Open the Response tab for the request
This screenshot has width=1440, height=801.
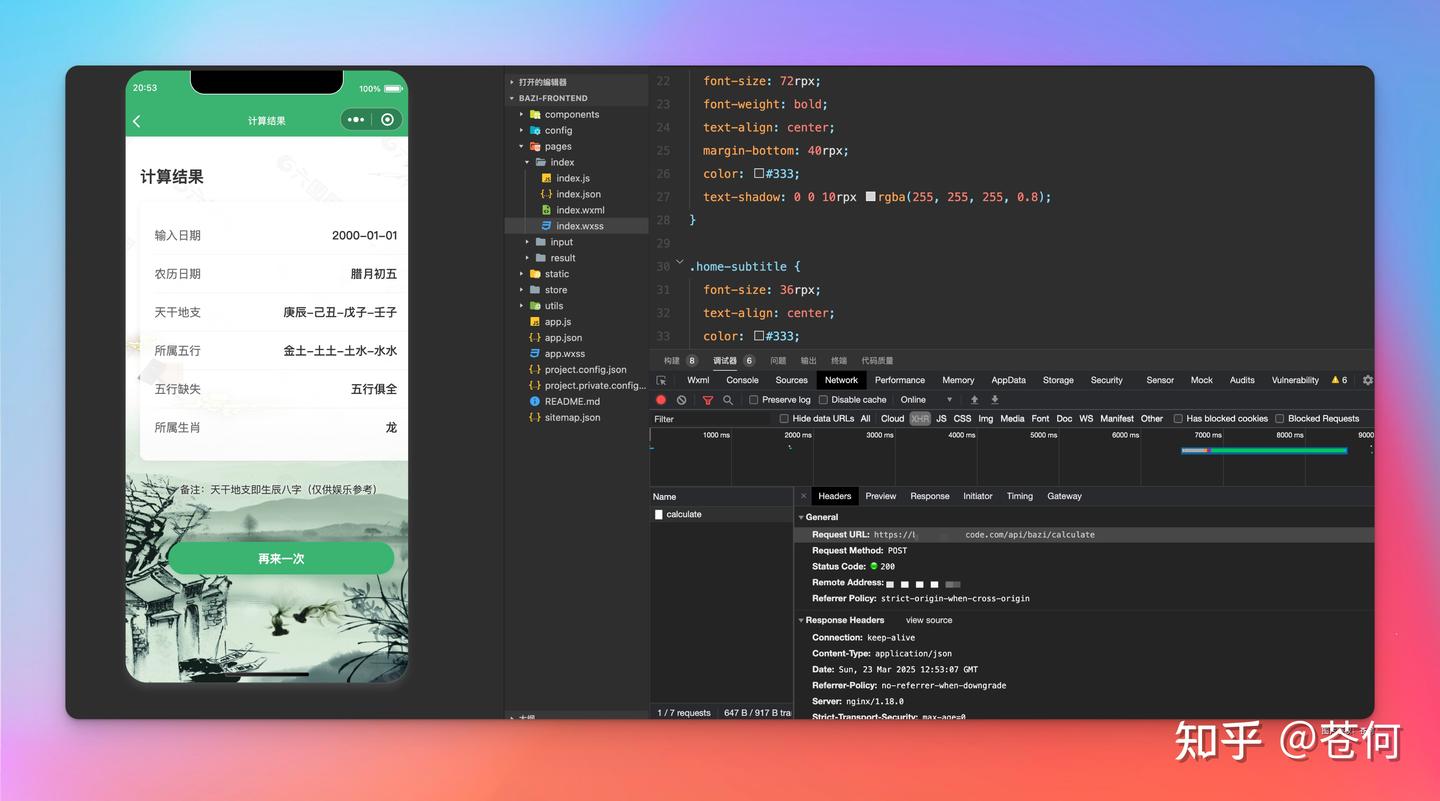(929, 496)
